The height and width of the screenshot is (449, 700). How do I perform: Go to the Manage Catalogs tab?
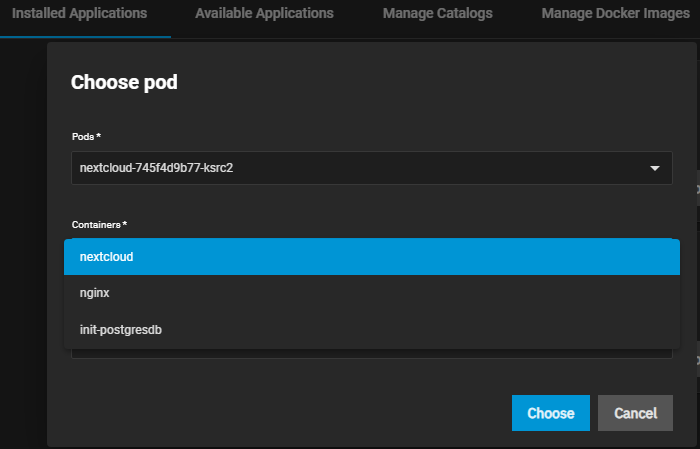pos(437,14)
